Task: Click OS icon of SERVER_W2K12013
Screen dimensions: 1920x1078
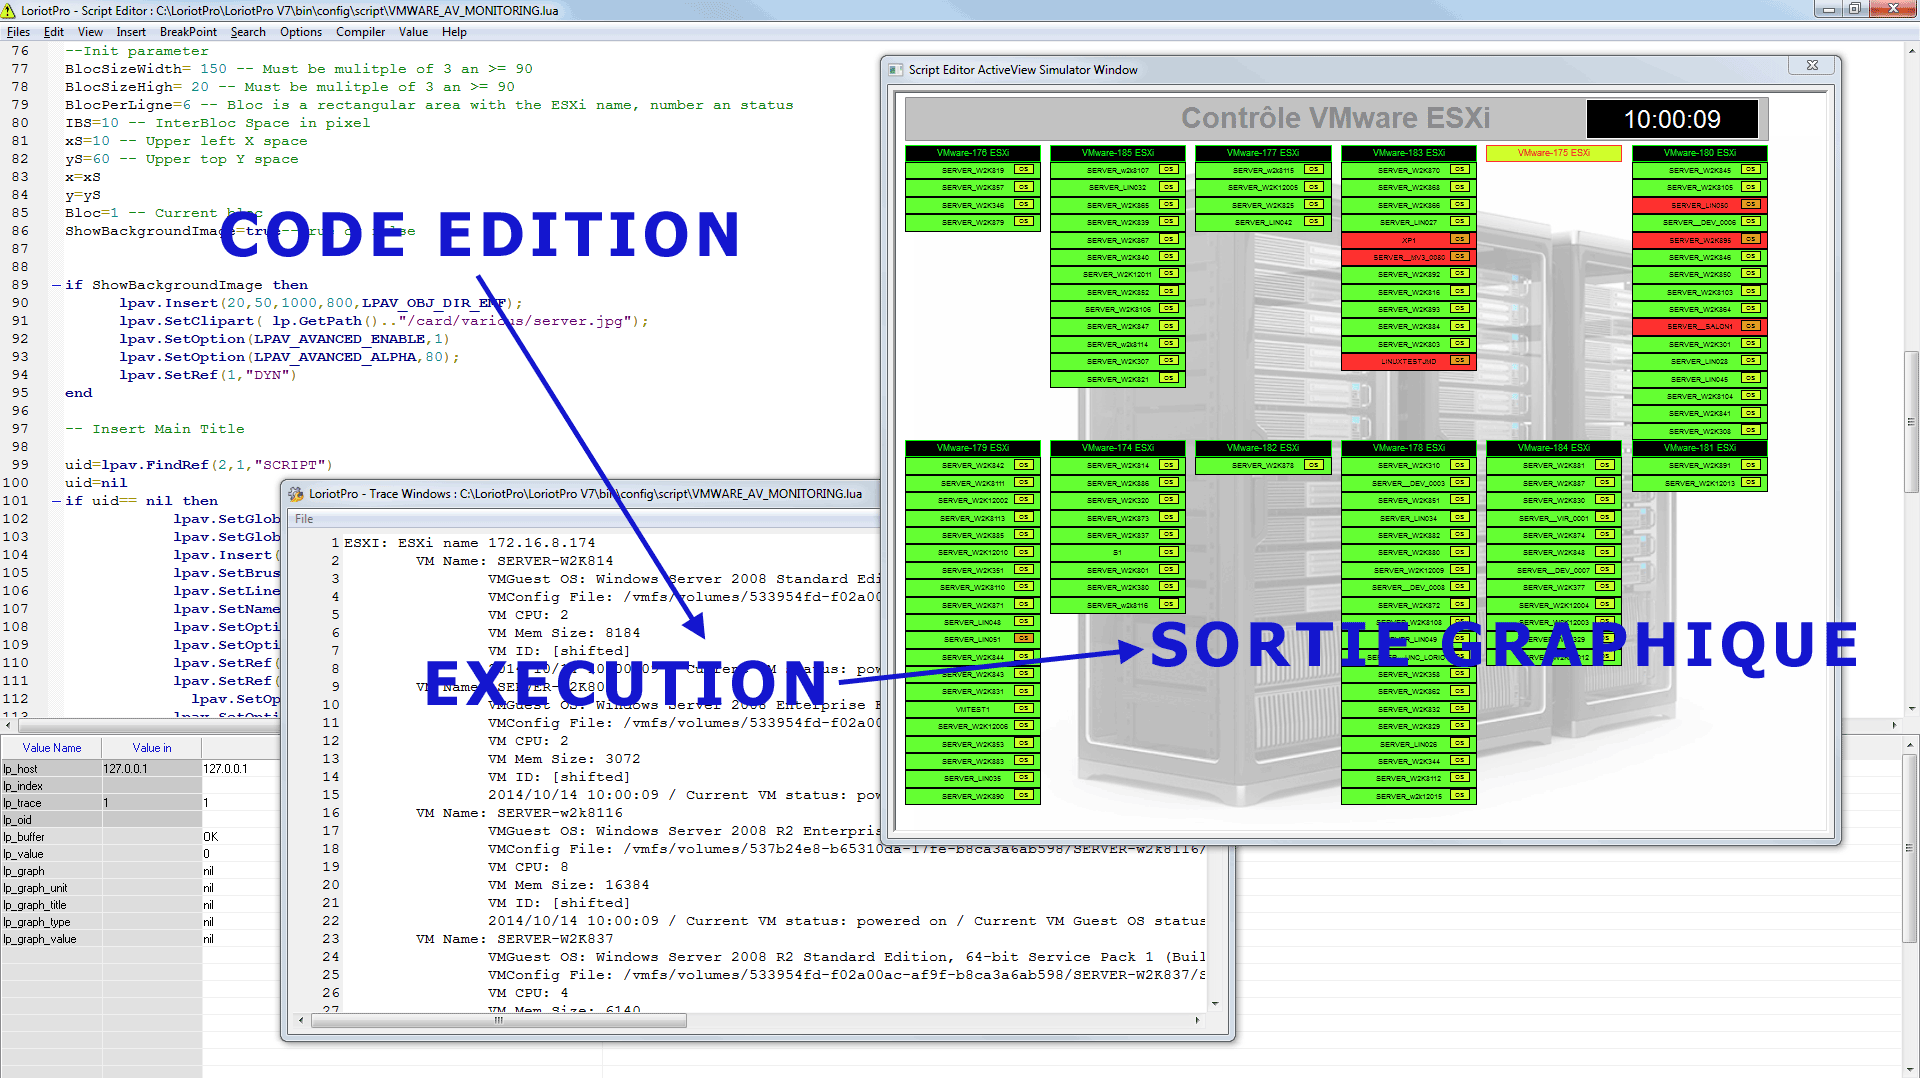Action: (x=1750, y=483)
